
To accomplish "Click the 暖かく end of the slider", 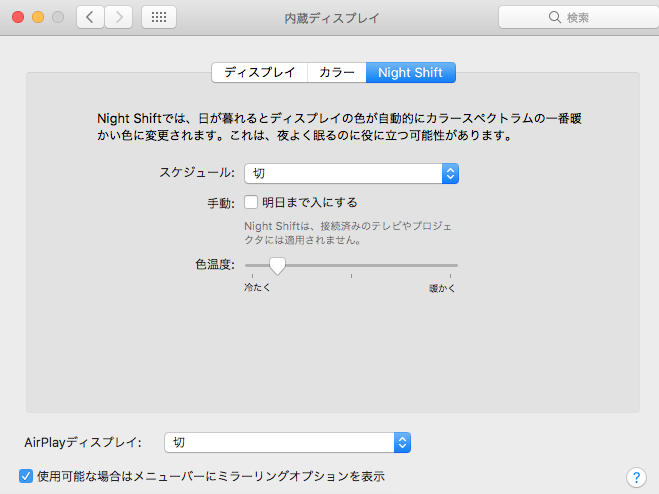I will 442,288.
